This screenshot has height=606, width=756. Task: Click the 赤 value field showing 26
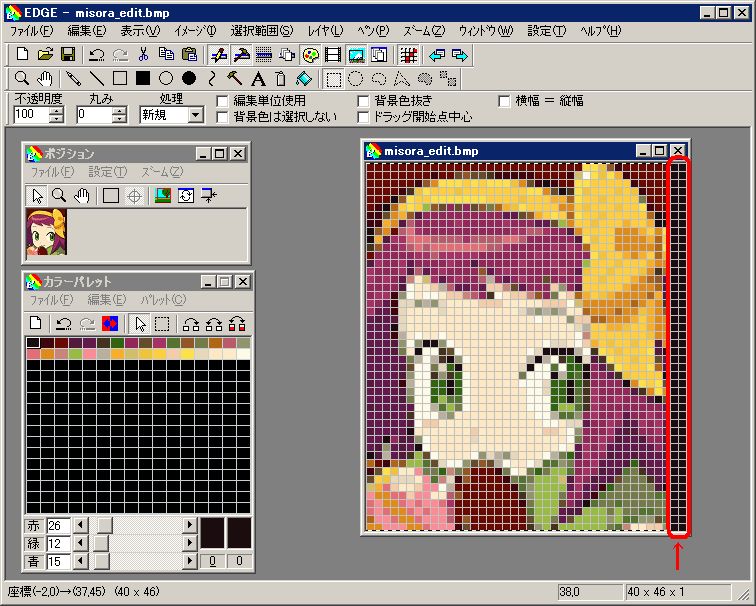tap(58, 525)
